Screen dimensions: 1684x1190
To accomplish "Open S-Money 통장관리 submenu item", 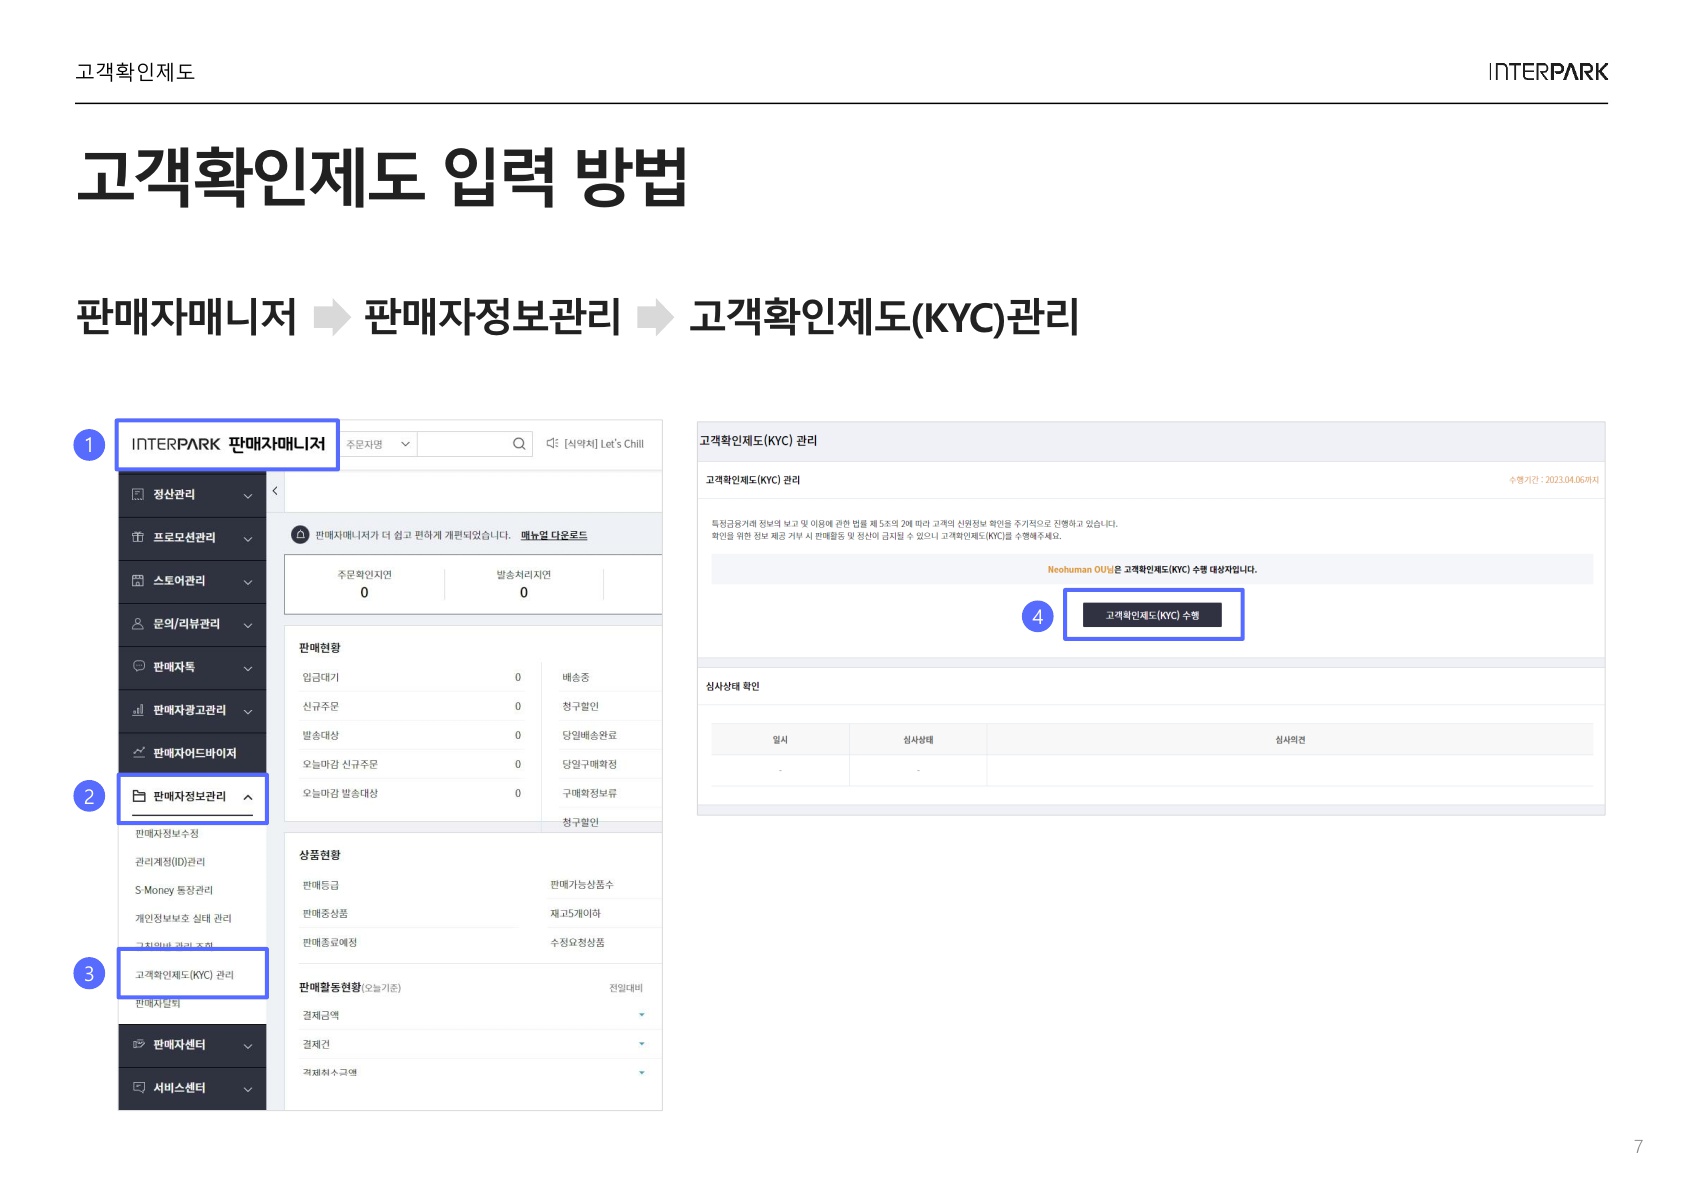I will pos(174,890).
